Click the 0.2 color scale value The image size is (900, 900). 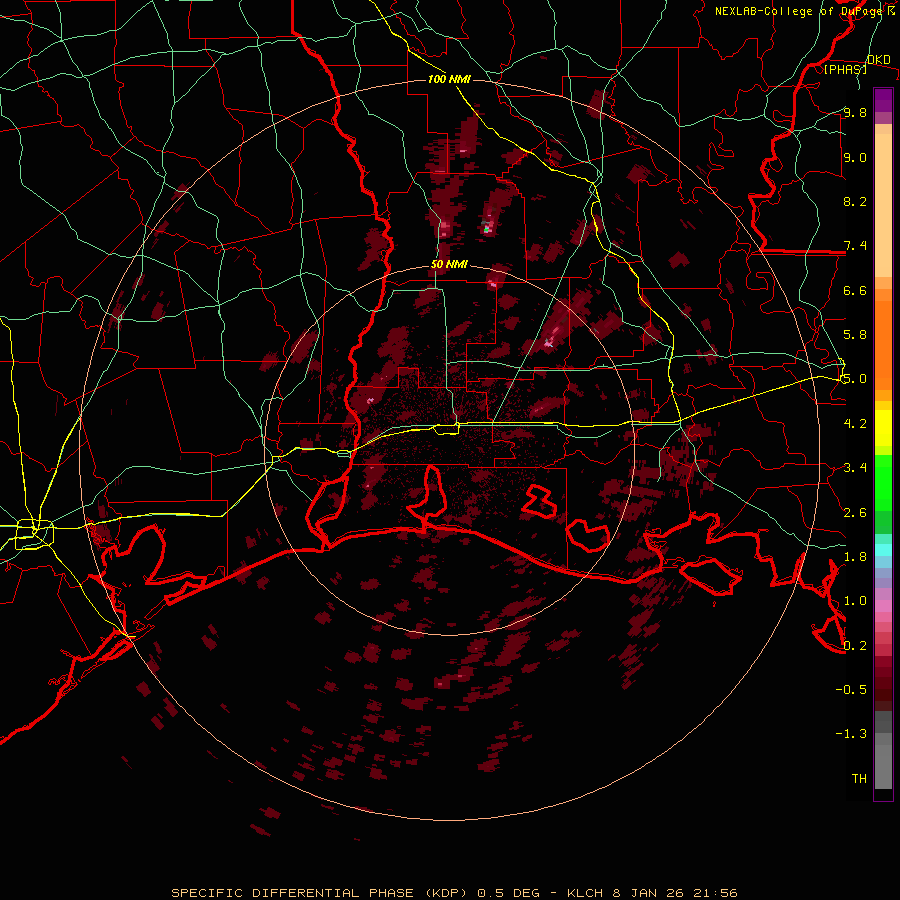click(x=855, y=646)
